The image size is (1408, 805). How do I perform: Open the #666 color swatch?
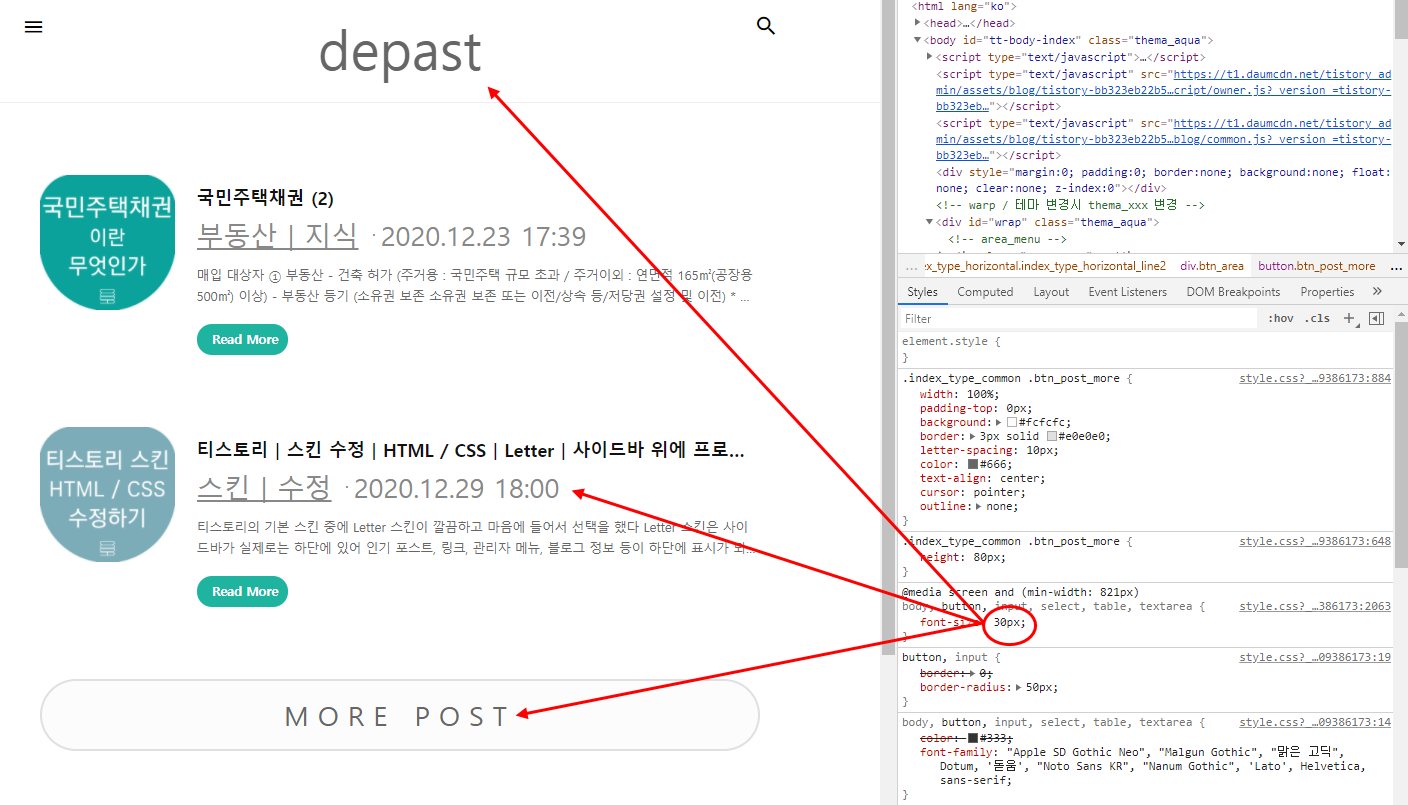tap(973, 465)
